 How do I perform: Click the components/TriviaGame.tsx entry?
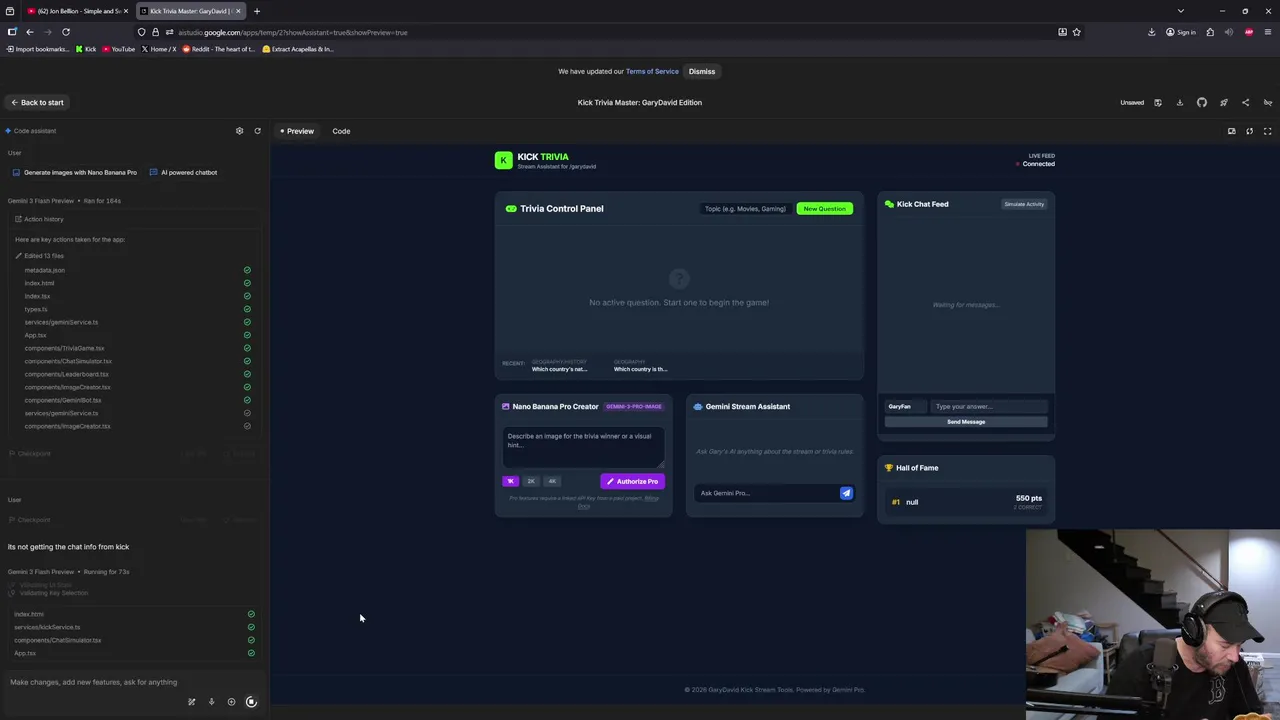64,348
